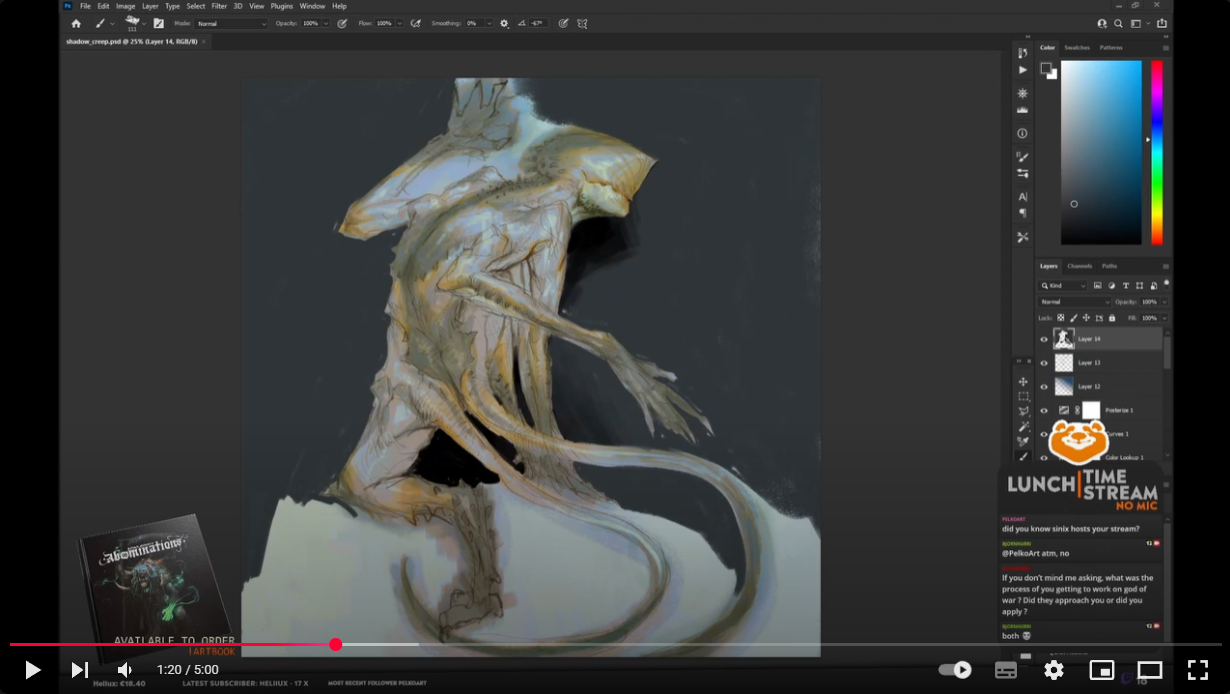
Task: Mute the video volume speaker icon
Action: tap(125, 670)
